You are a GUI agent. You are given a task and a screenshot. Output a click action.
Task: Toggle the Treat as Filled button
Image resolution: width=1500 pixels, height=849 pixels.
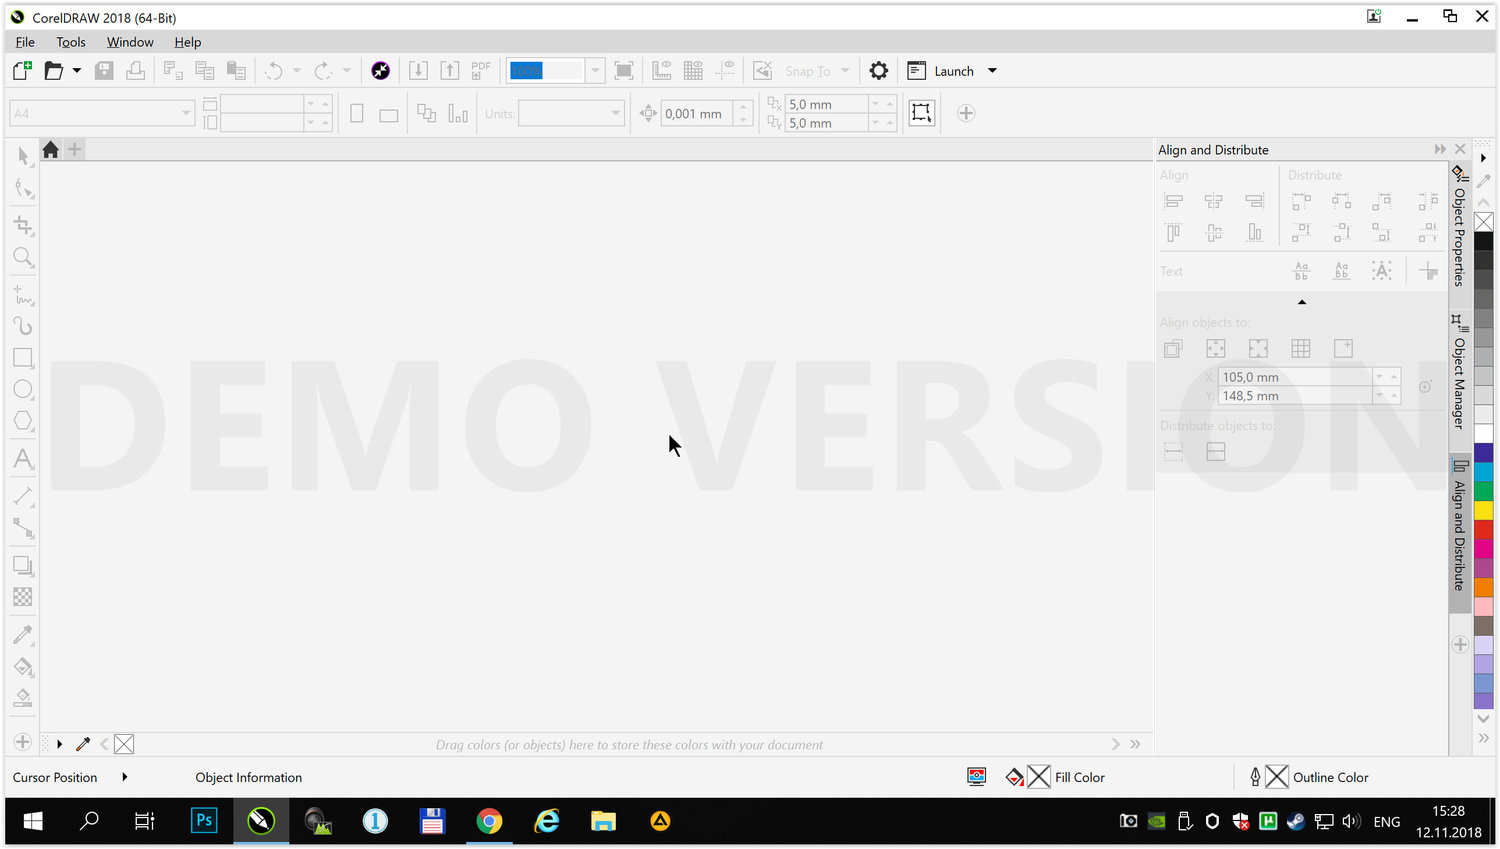[921, 113]
